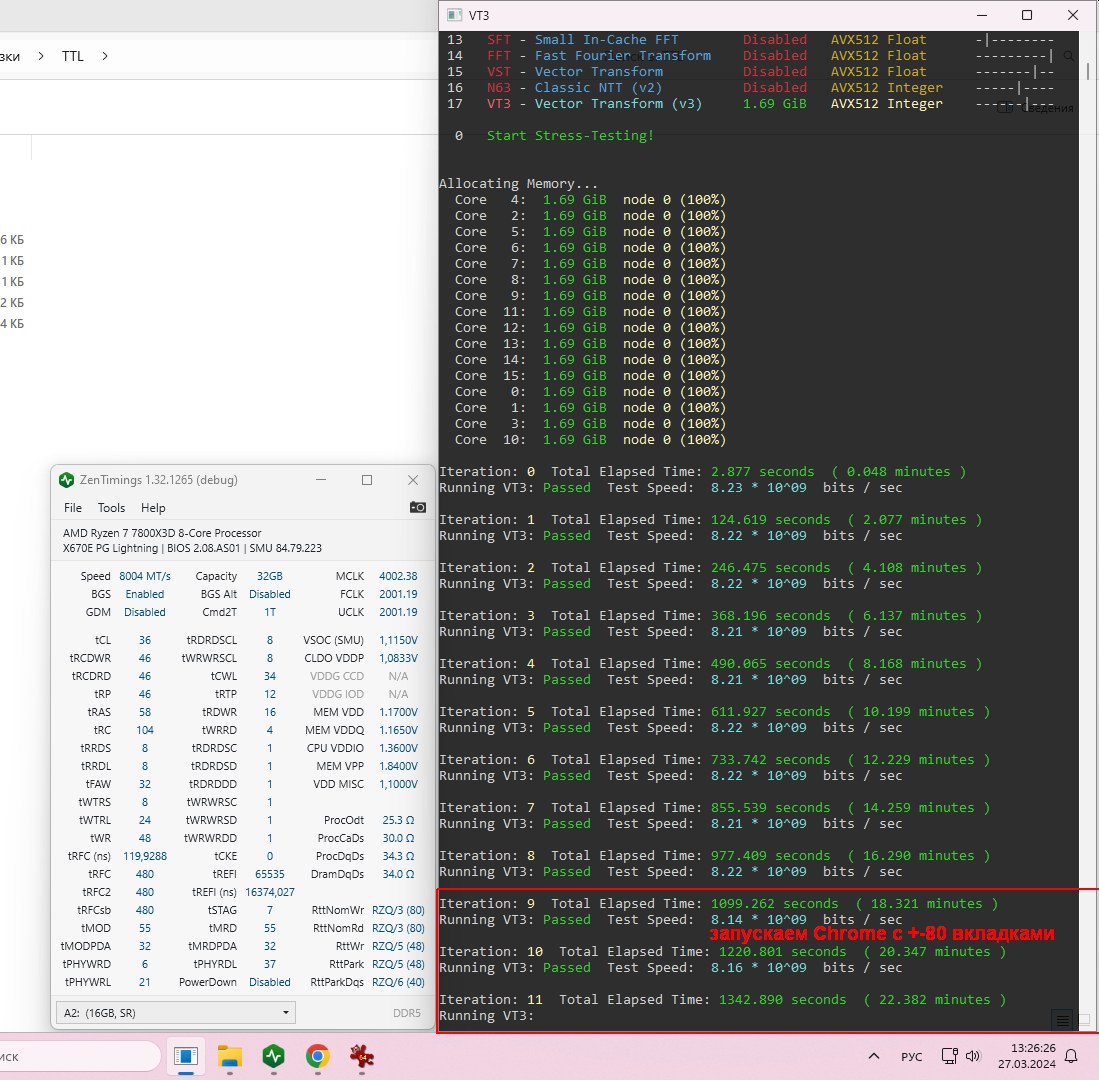Viewport: 1099px width, 1080px height.
Task: Open Google Chrome from the taskbar
Action: (318, 1056)
